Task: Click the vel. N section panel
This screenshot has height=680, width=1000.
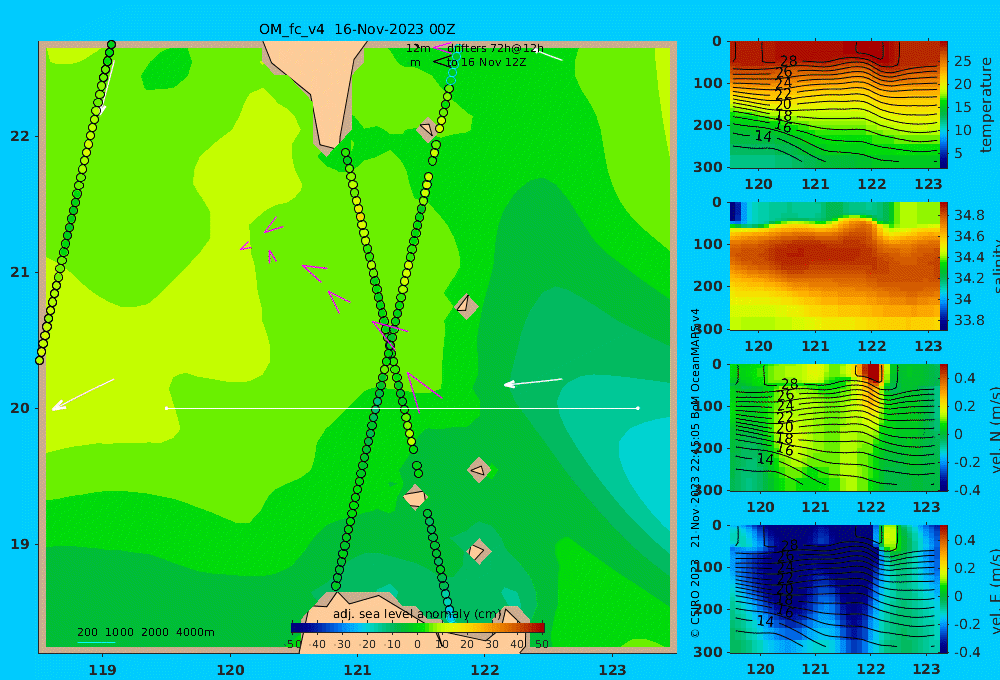Action: (x=834, y=427)
